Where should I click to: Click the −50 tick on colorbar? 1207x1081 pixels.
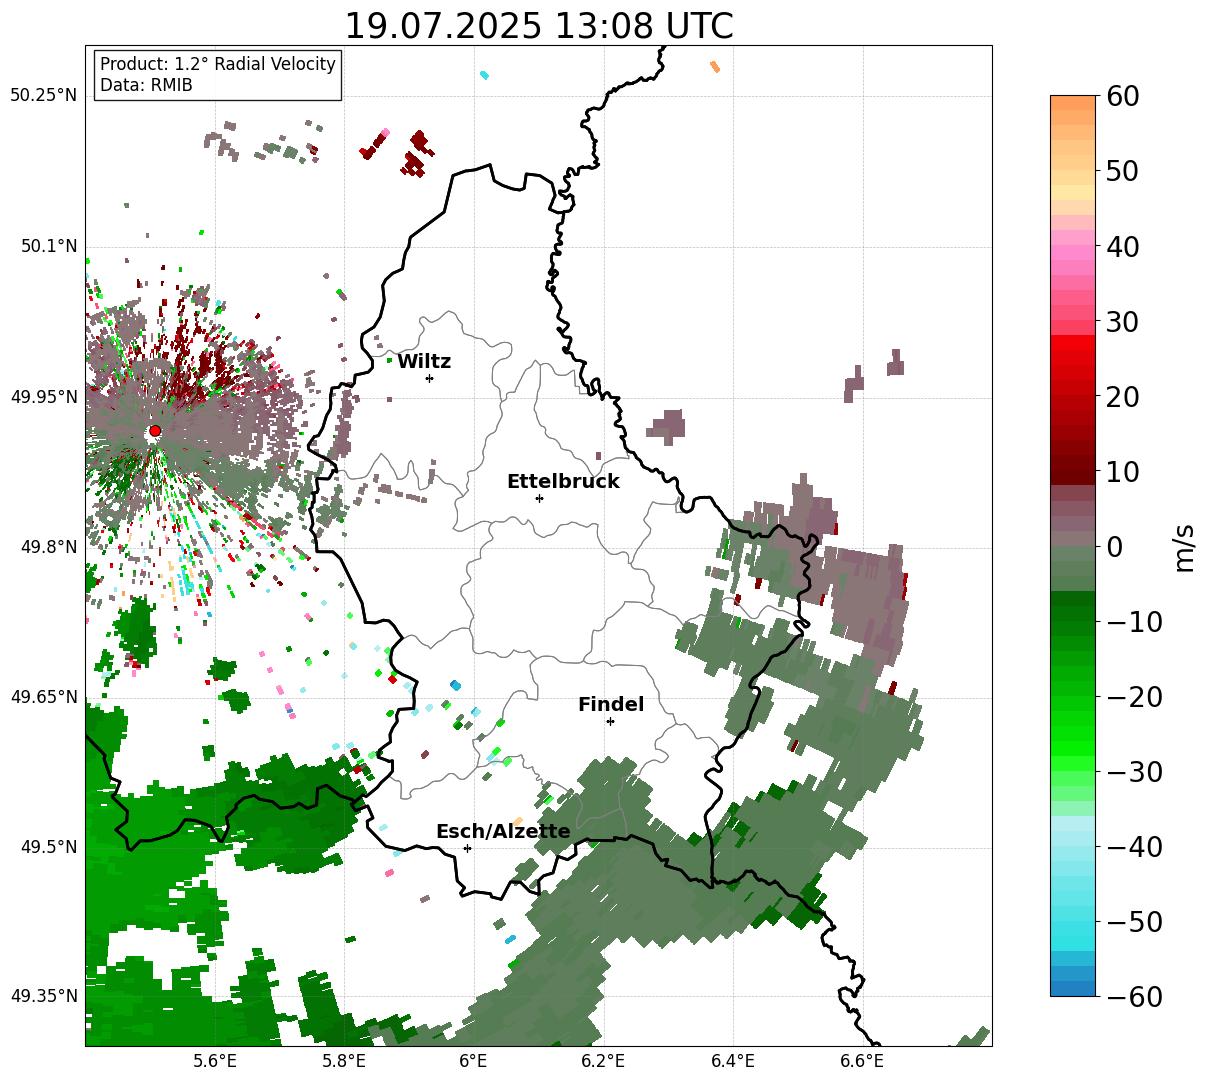coord(1134,921)
